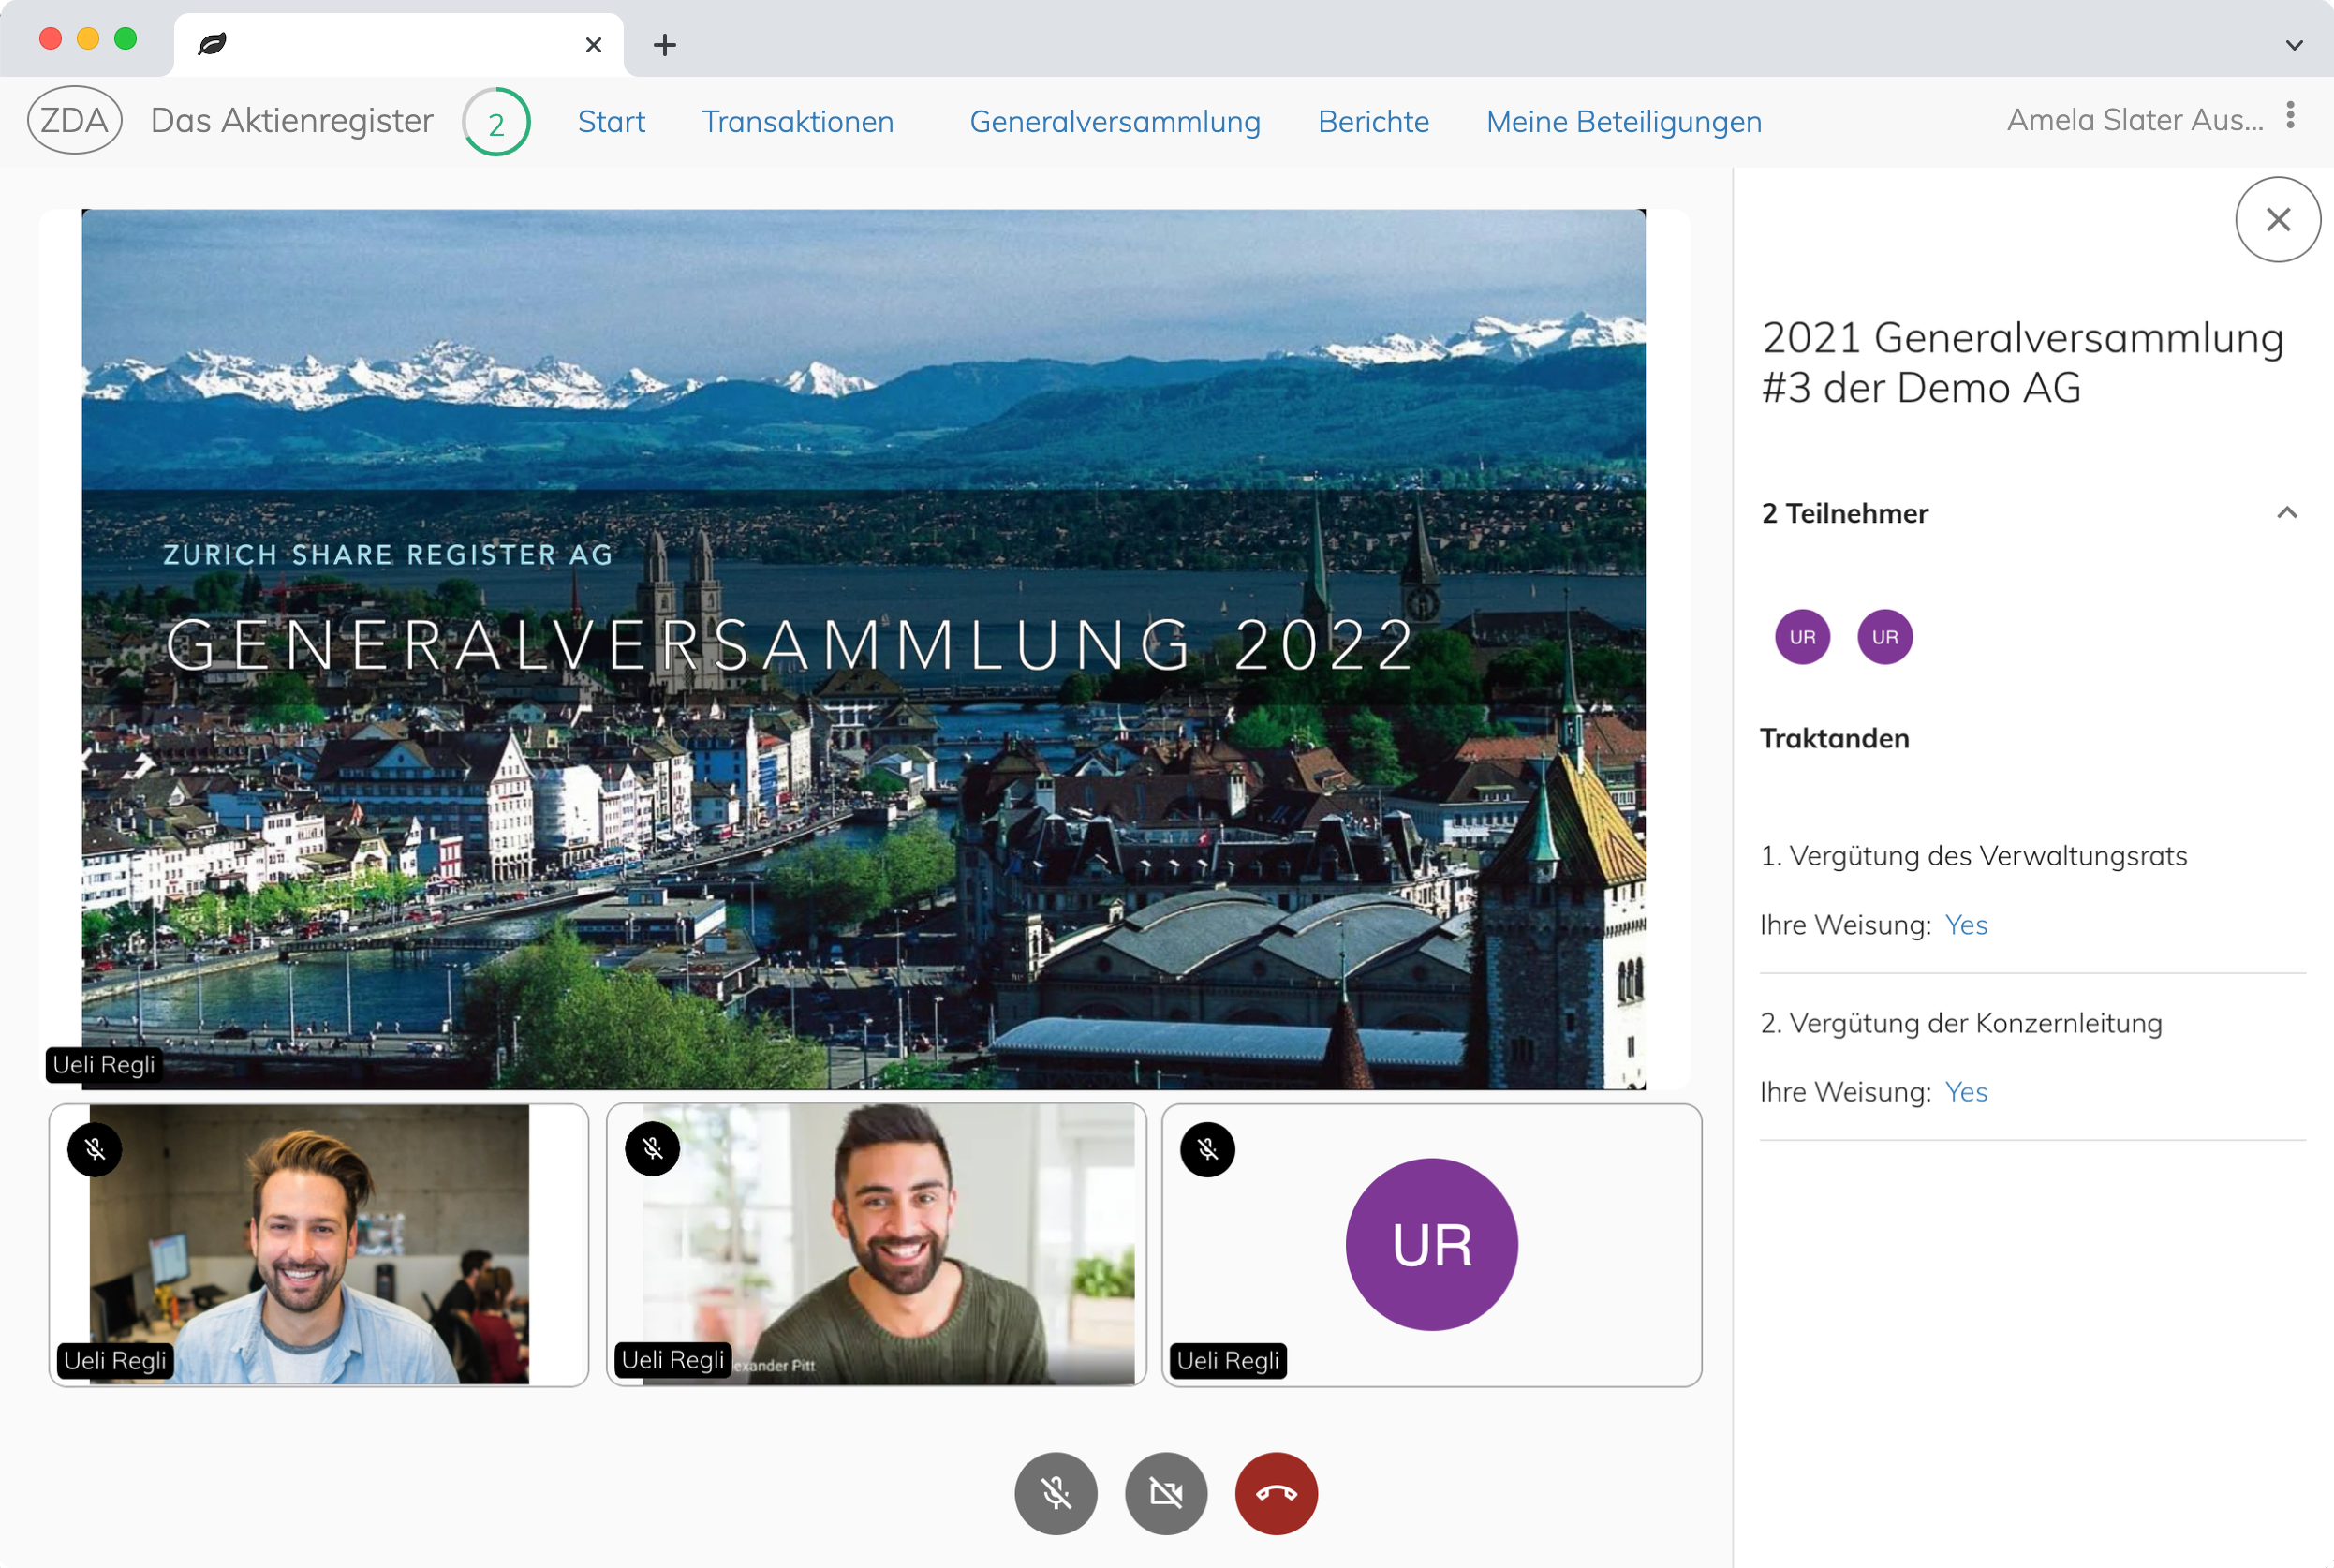Select the blue-shirt participant video thumbnail

(318, 1245)
